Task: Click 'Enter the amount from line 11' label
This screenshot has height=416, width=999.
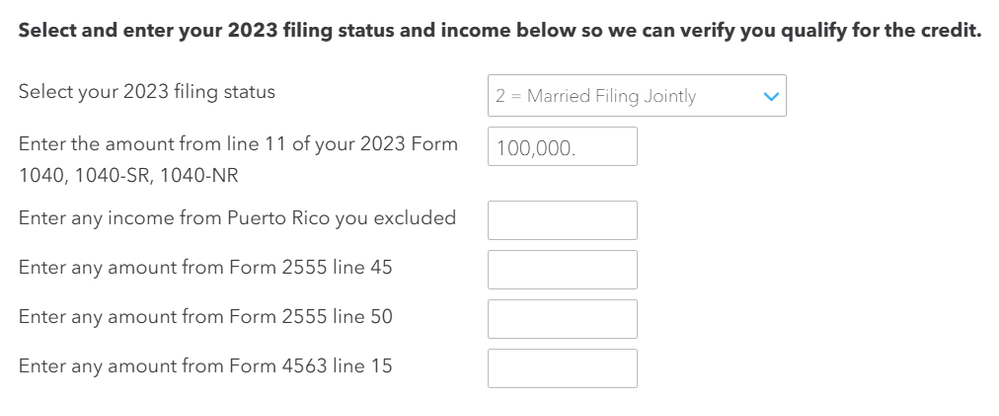Action: pyautogui.click(x=150, y=144)
